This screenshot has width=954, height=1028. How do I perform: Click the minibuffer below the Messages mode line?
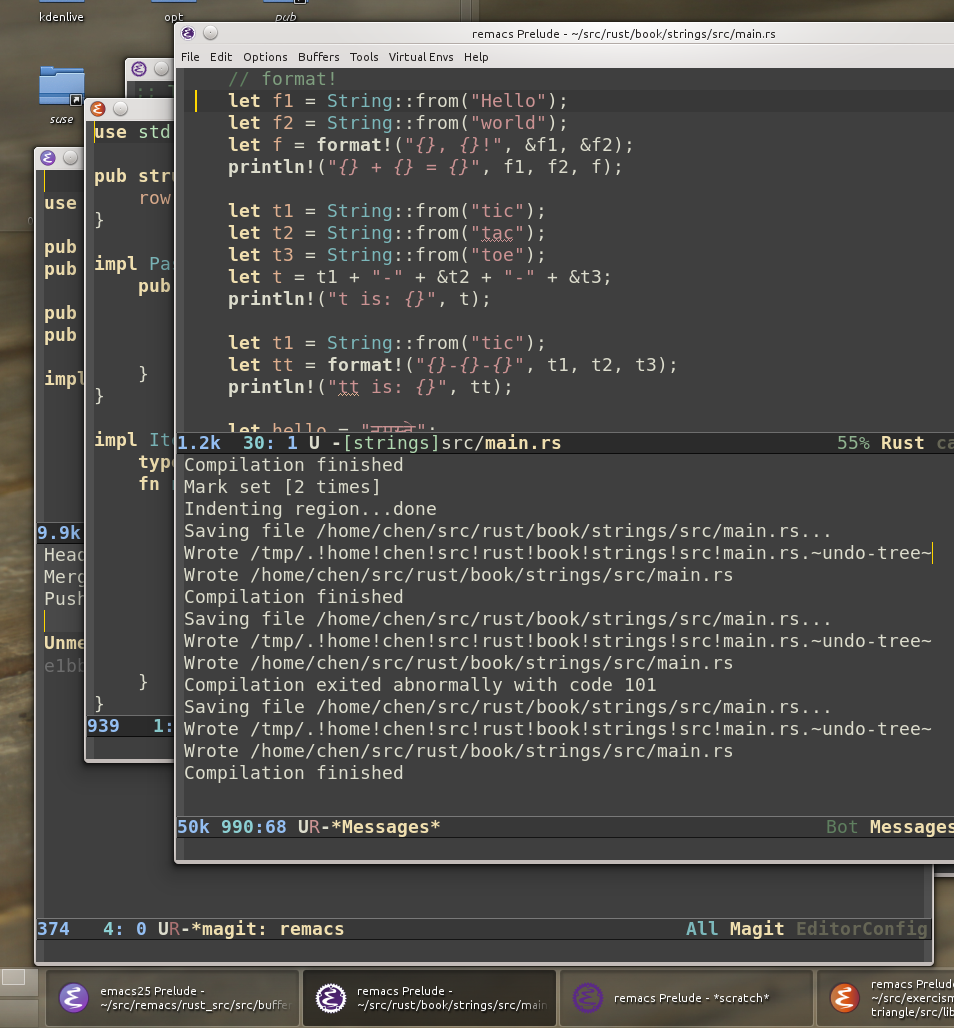click(565, 848)
